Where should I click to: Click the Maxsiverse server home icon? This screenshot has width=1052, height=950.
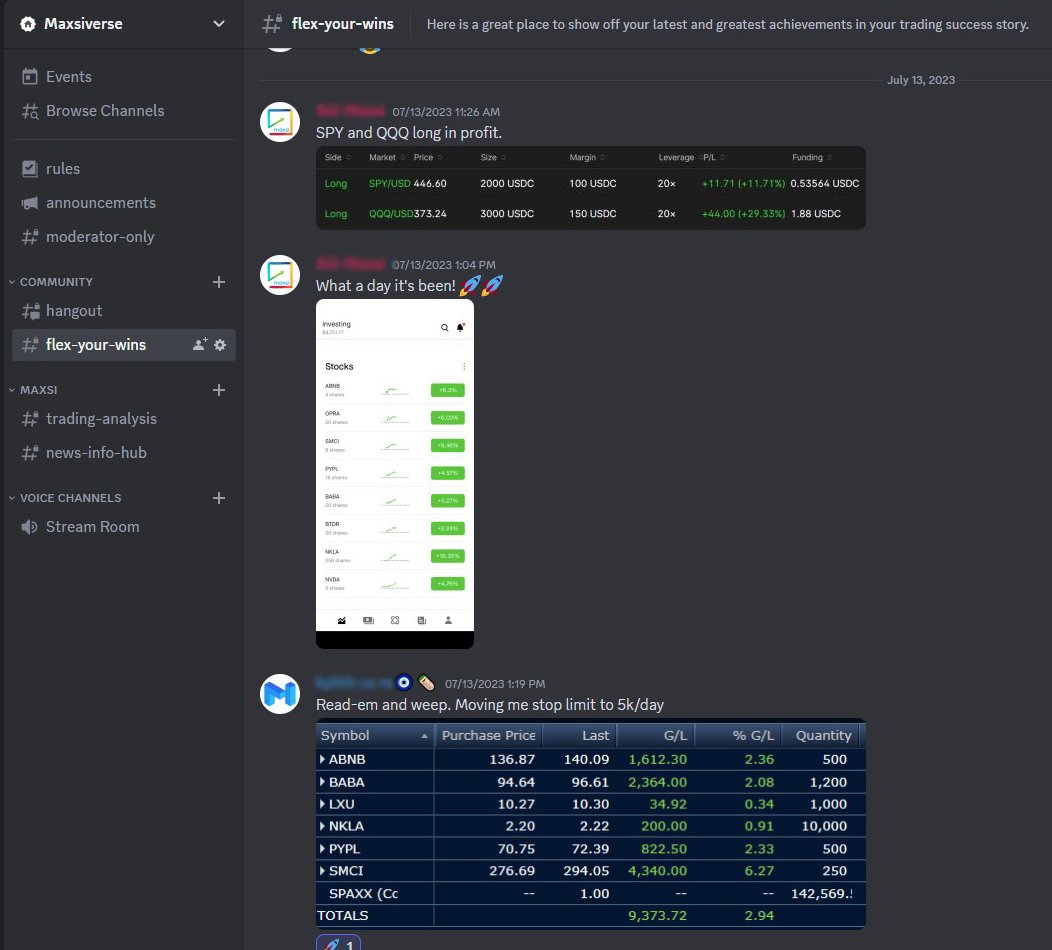28,24
